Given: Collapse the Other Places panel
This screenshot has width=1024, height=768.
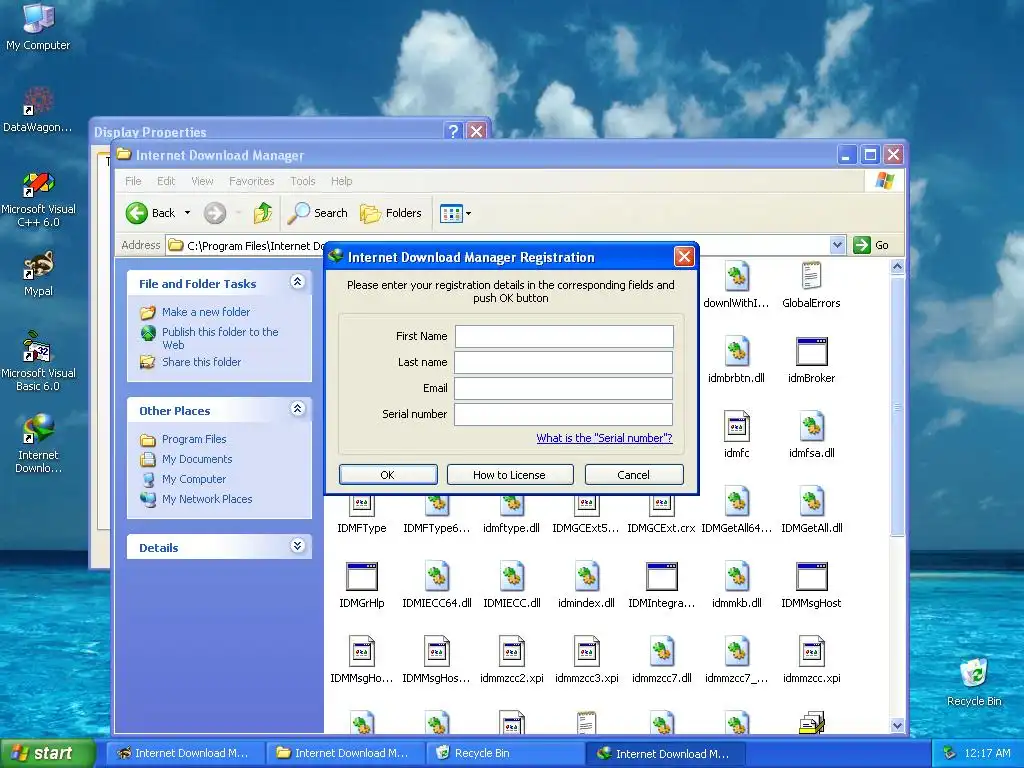Looking at the screenshot, I should (x=297, y=409).
